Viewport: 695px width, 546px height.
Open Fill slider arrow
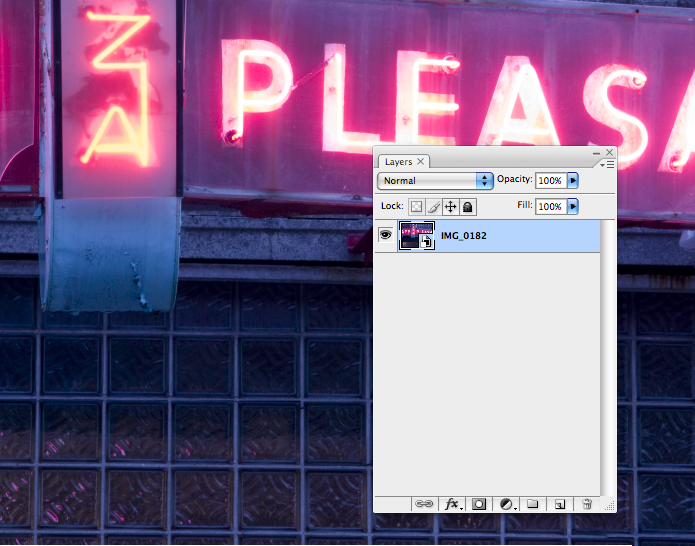(573, 207)
